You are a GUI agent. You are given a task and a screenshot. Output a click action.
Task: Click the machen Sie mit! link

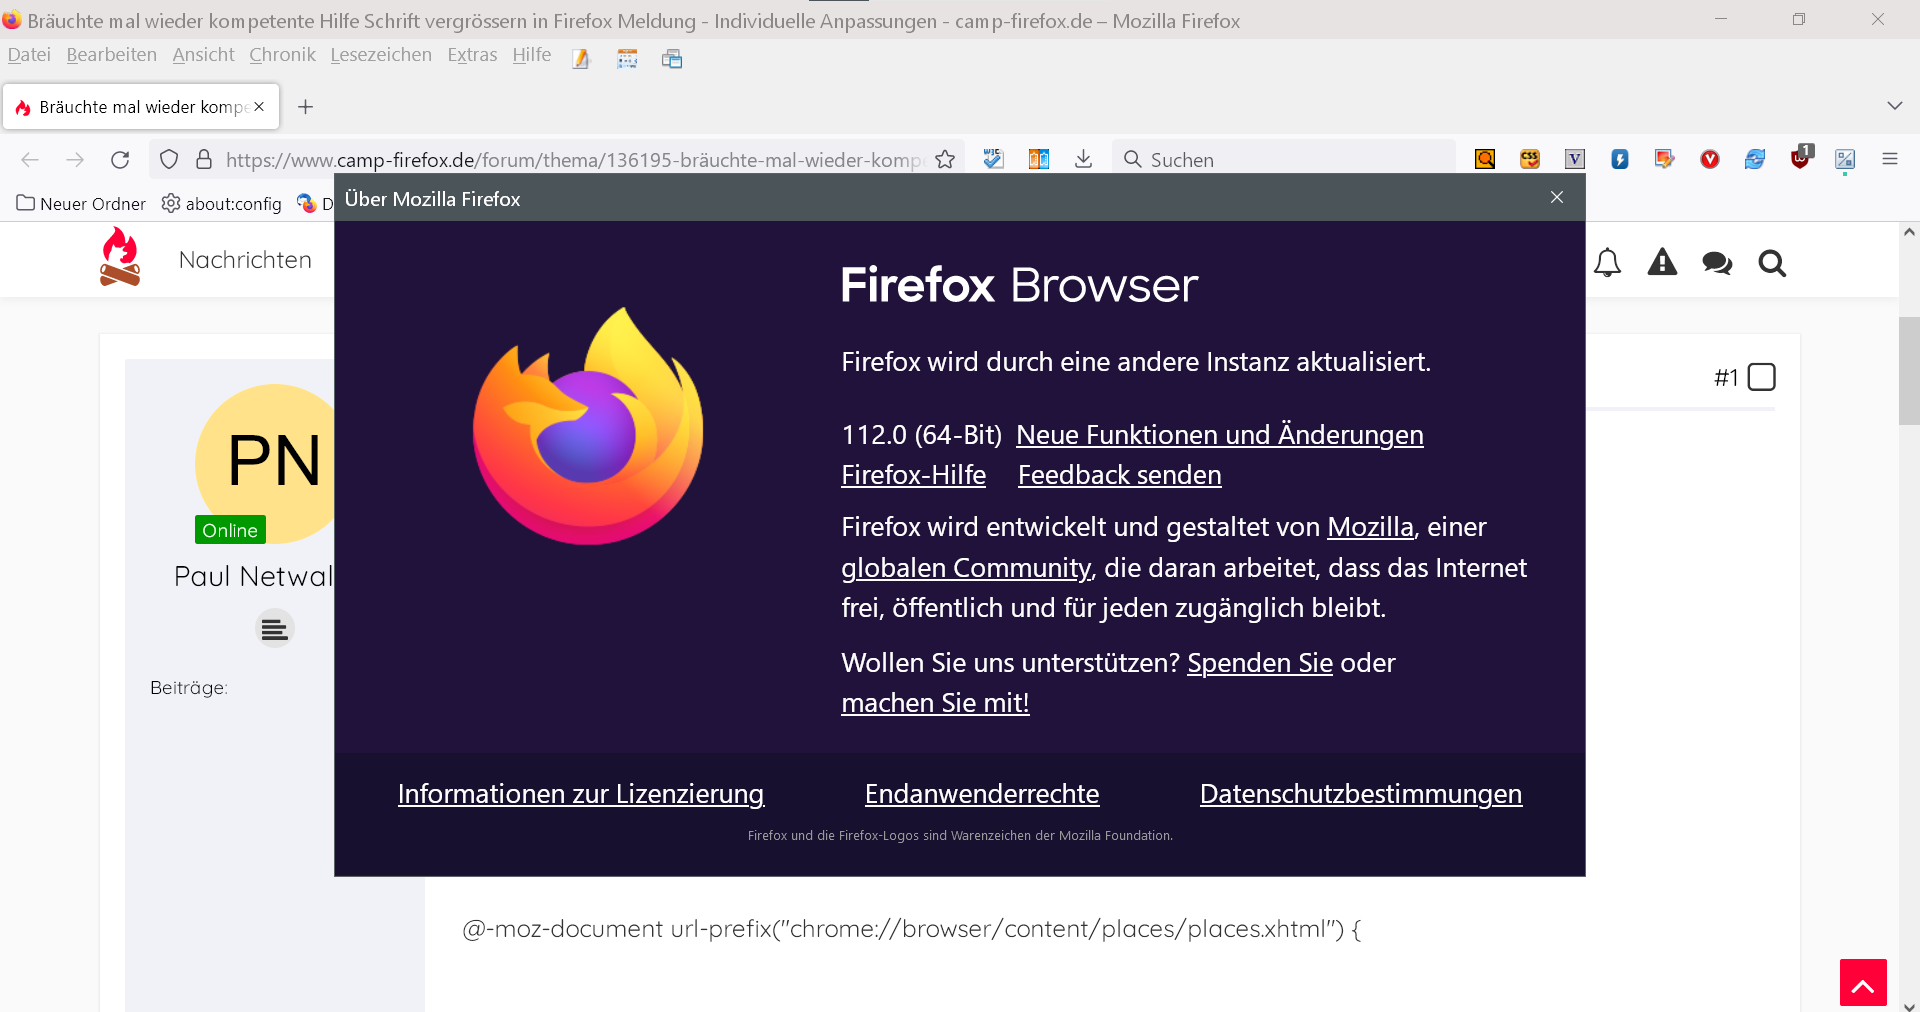click(935, 703)
